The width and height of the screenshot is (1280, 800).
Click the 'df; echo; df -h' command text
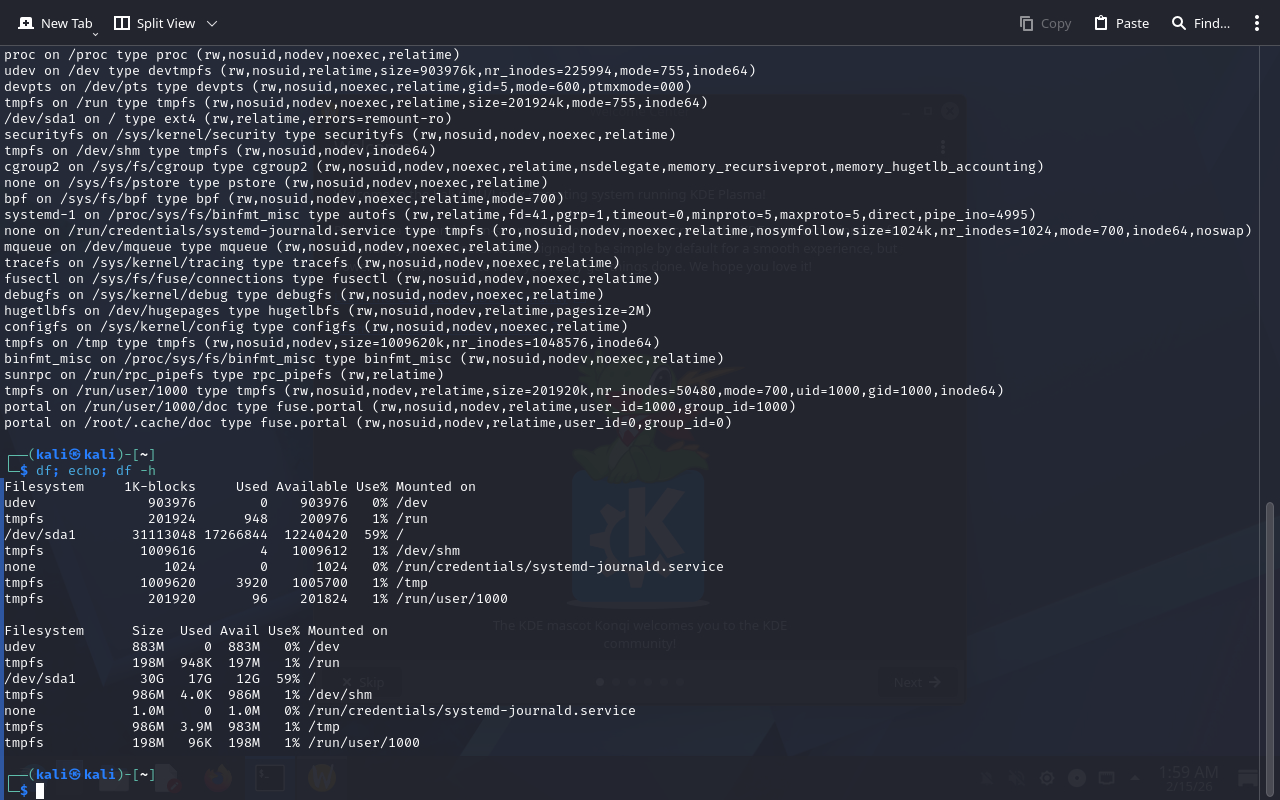[96, 470]
